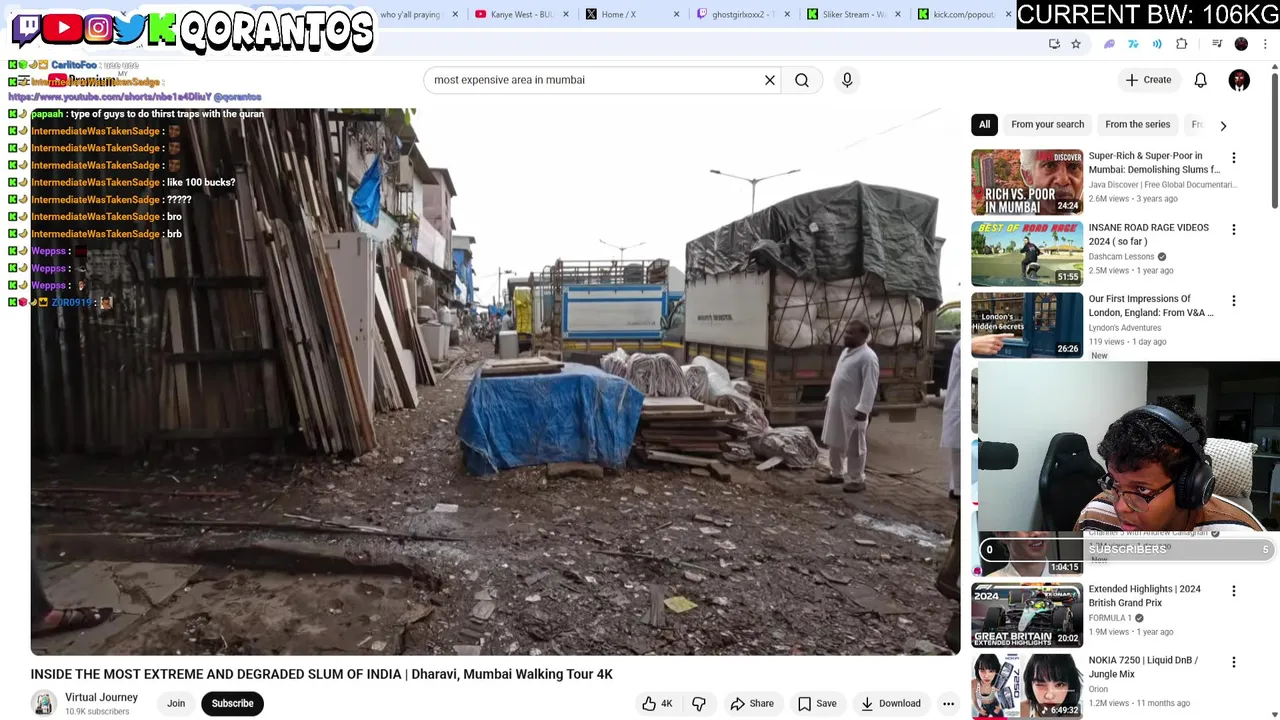
Task: Open INSANE ROAD RAGE VIDEOS 2024 title
Action: click(x=1148, y=234)
